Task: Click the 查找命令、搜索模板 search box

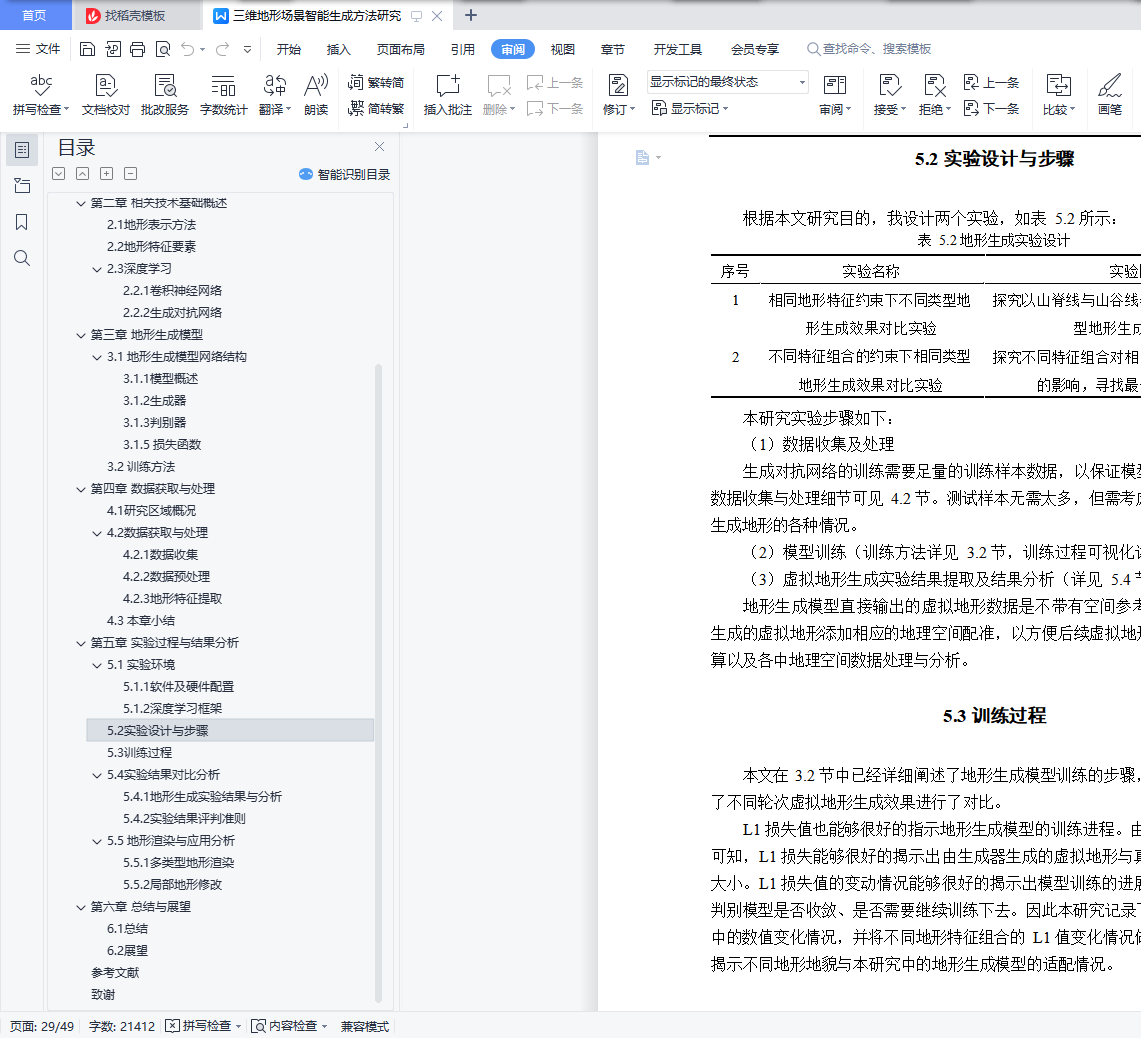Action: pos(870,49)
